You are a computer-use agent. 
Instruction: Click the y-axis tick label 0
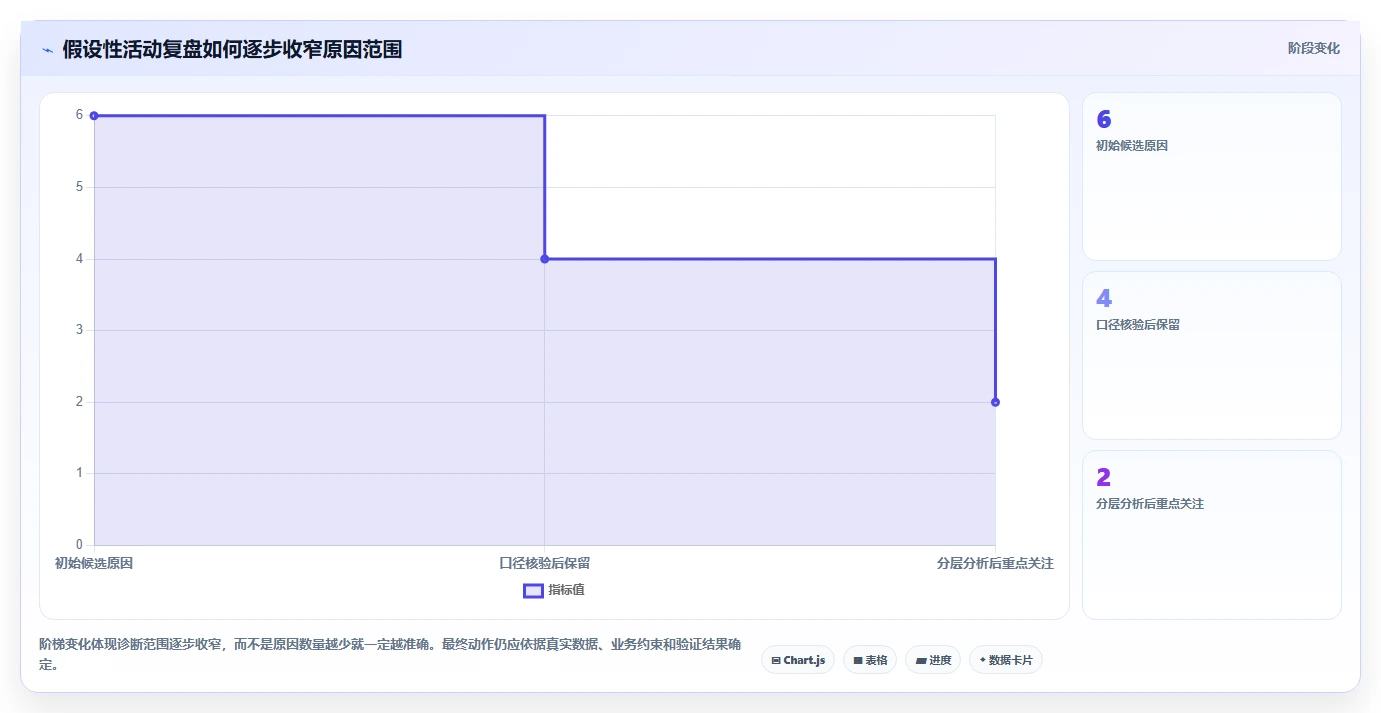pos(79,545)
